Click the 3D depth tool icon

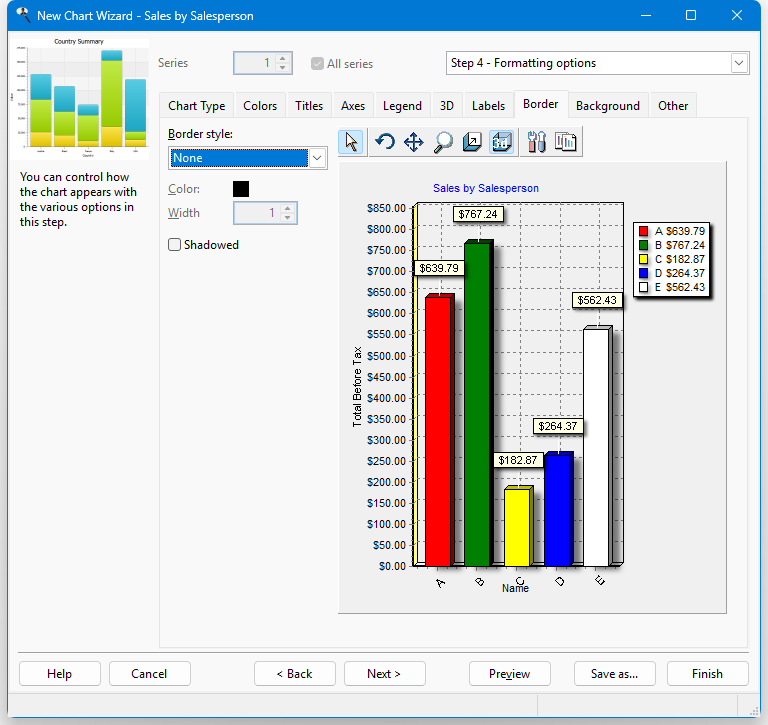tap(473, 142)
